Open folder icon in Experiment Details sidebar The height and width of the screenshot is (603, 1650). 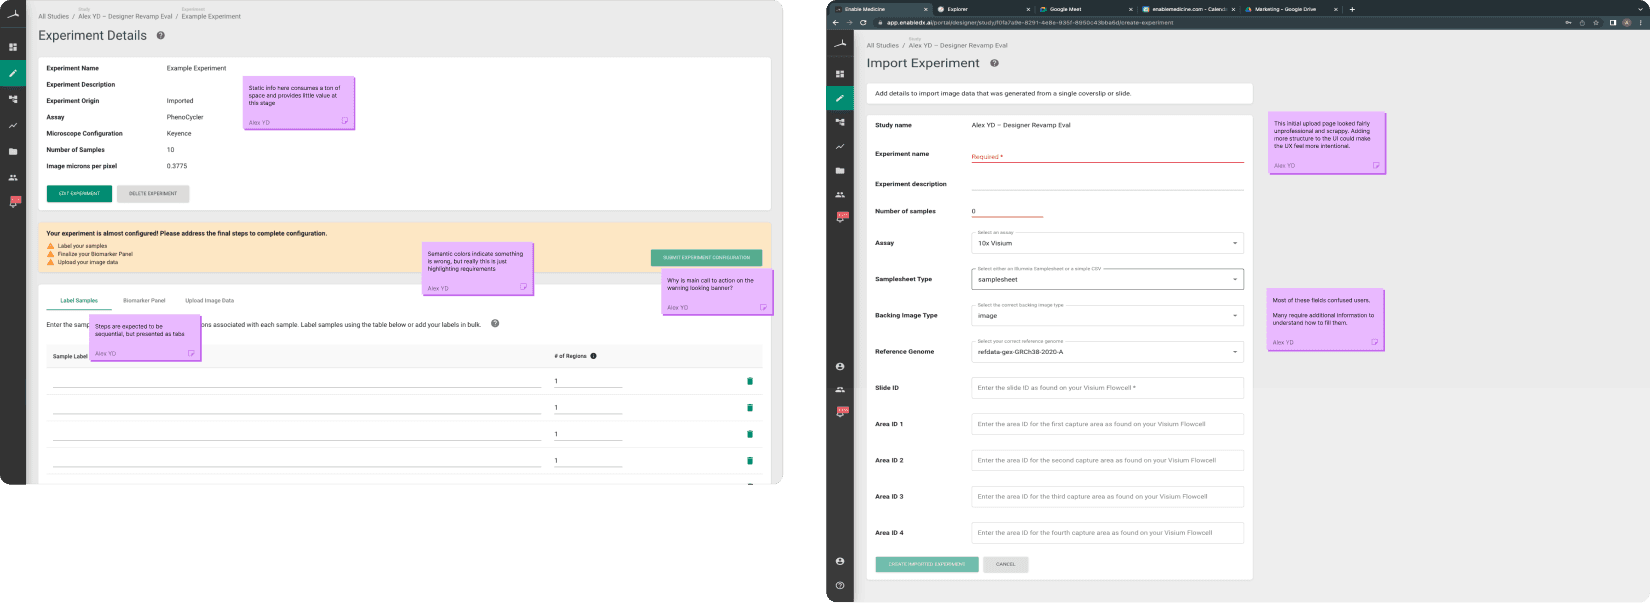[x=13, y=152]
